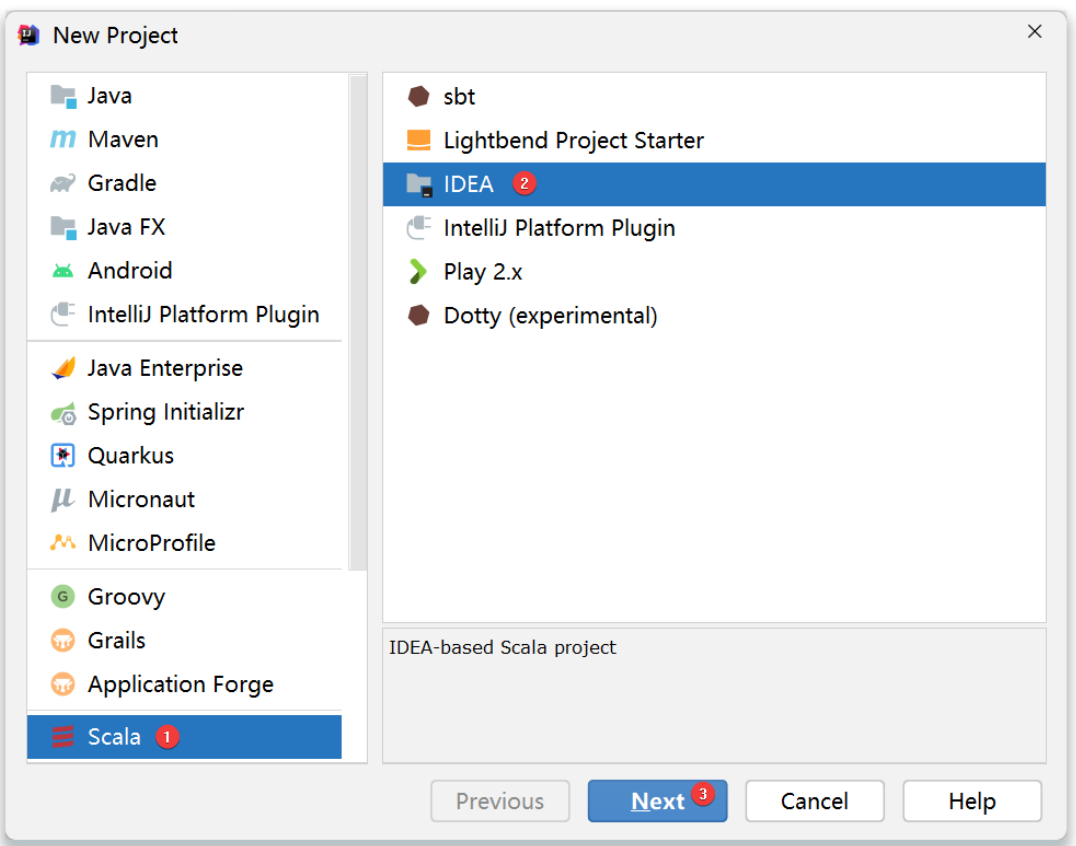Choose the green Play 2.x arrow icon

418,272
